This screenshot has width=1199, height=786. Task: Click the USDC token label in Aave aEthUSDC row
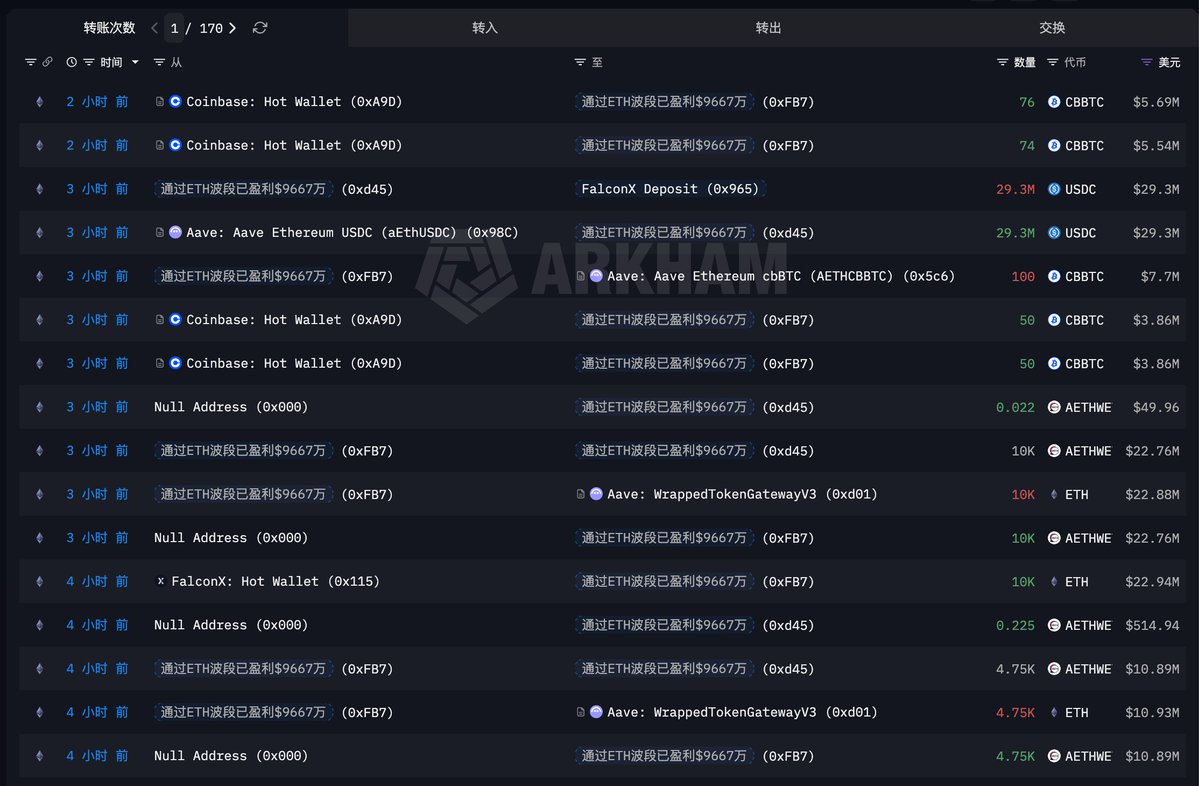tap(1080, 232)
